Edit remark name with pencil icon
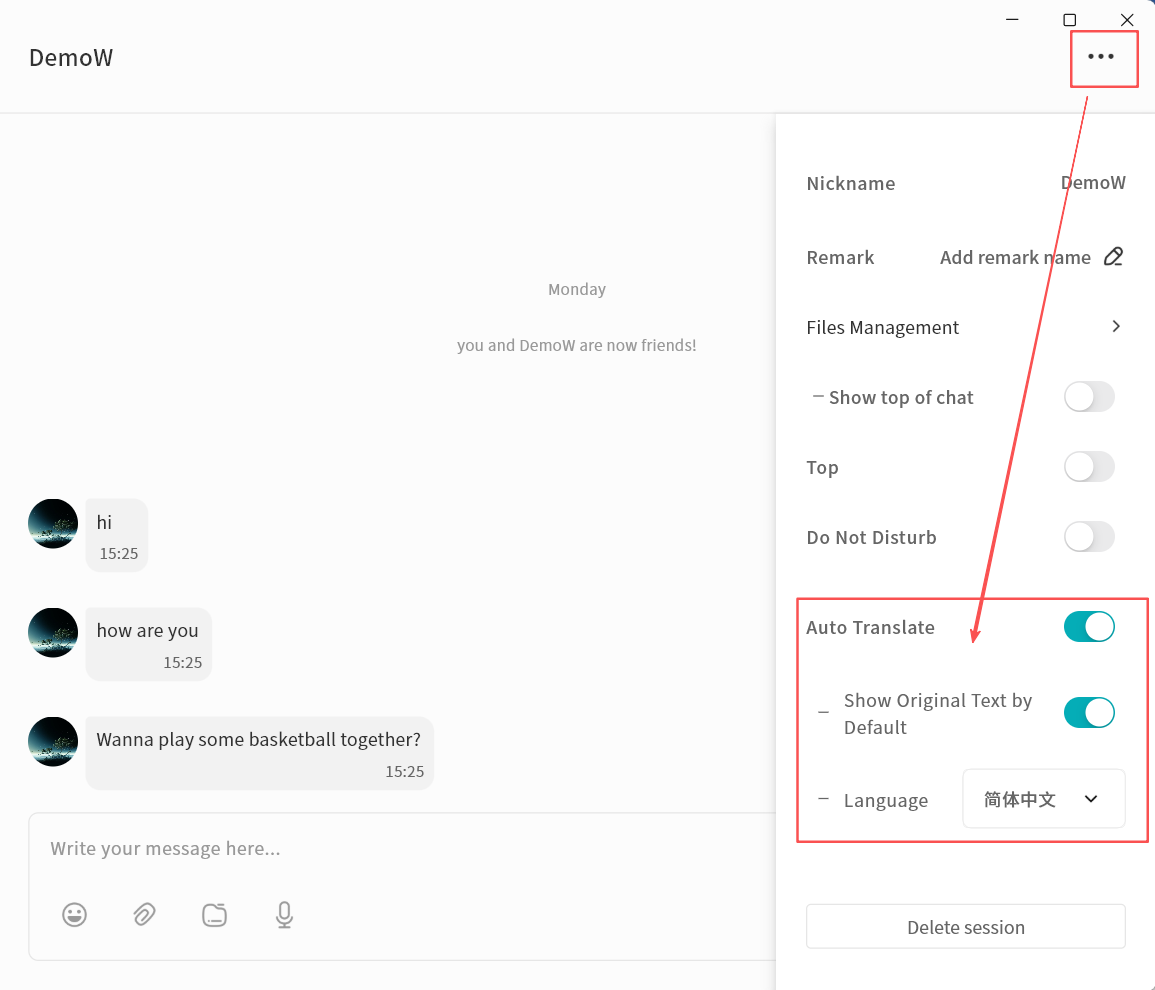 [x=1113, y=257]
